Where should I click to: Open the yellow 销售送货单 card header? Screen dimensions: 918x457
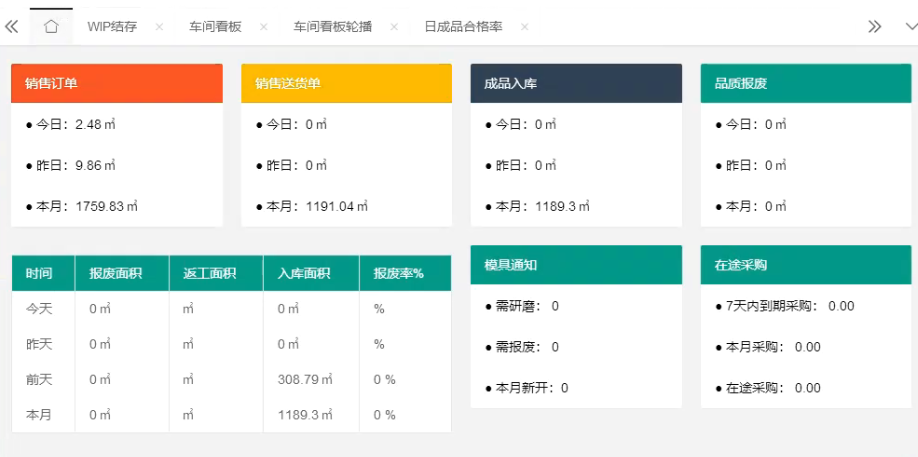click(x=346, y=84)
